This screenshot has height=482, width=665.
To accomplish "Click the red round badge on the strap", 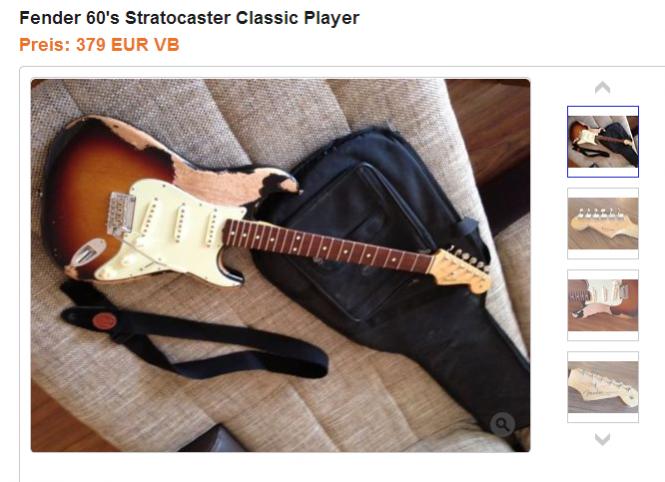I will (105, 321).
